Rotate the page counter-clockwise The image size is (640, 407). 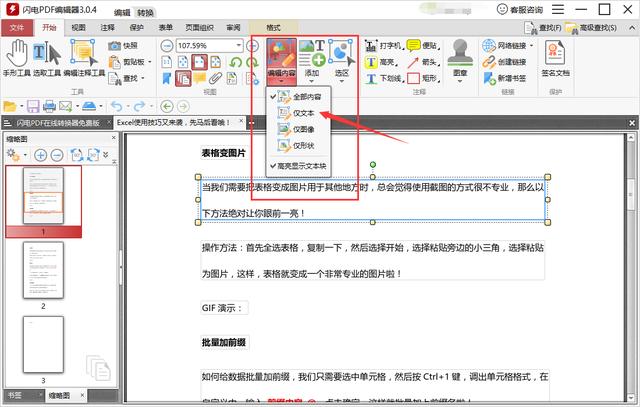(236, 62)
